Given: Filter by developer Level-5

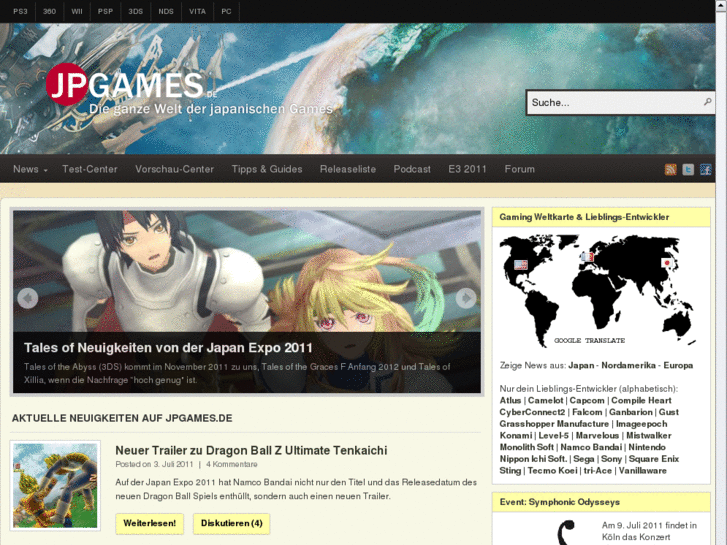Looking at the screenshot, I should click(x=553, y=435).
